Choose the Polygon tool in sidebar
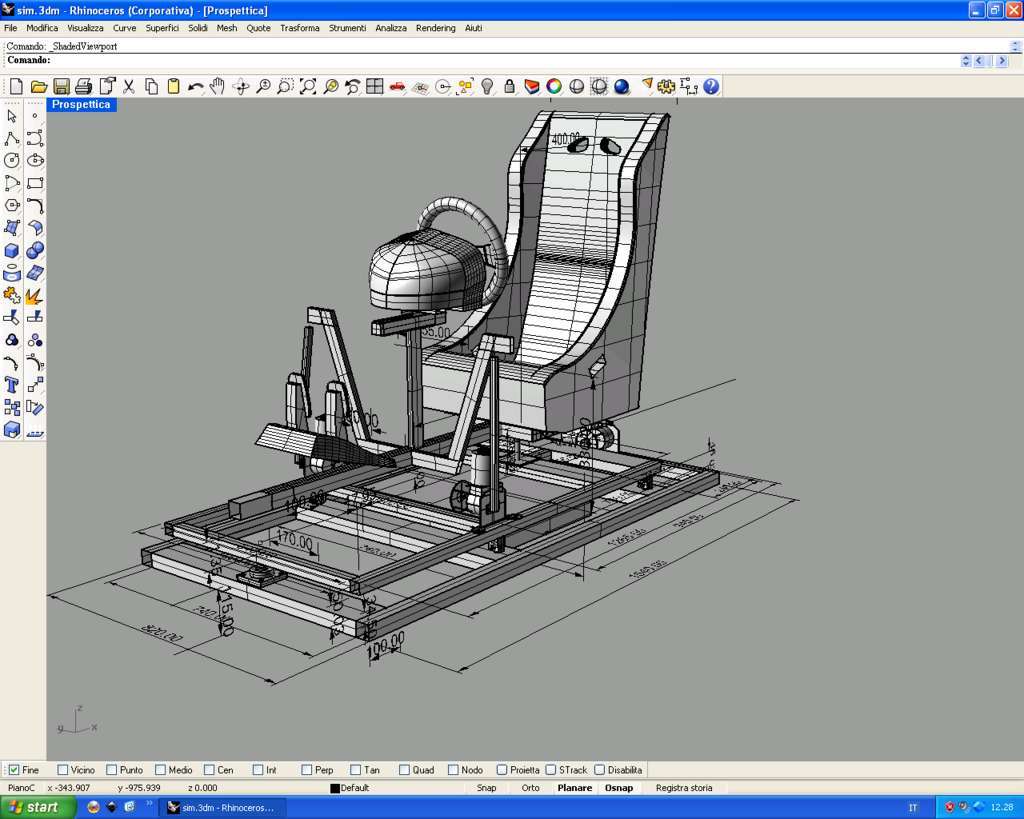This screenshot has width=1024, height=819. point(12,206)
